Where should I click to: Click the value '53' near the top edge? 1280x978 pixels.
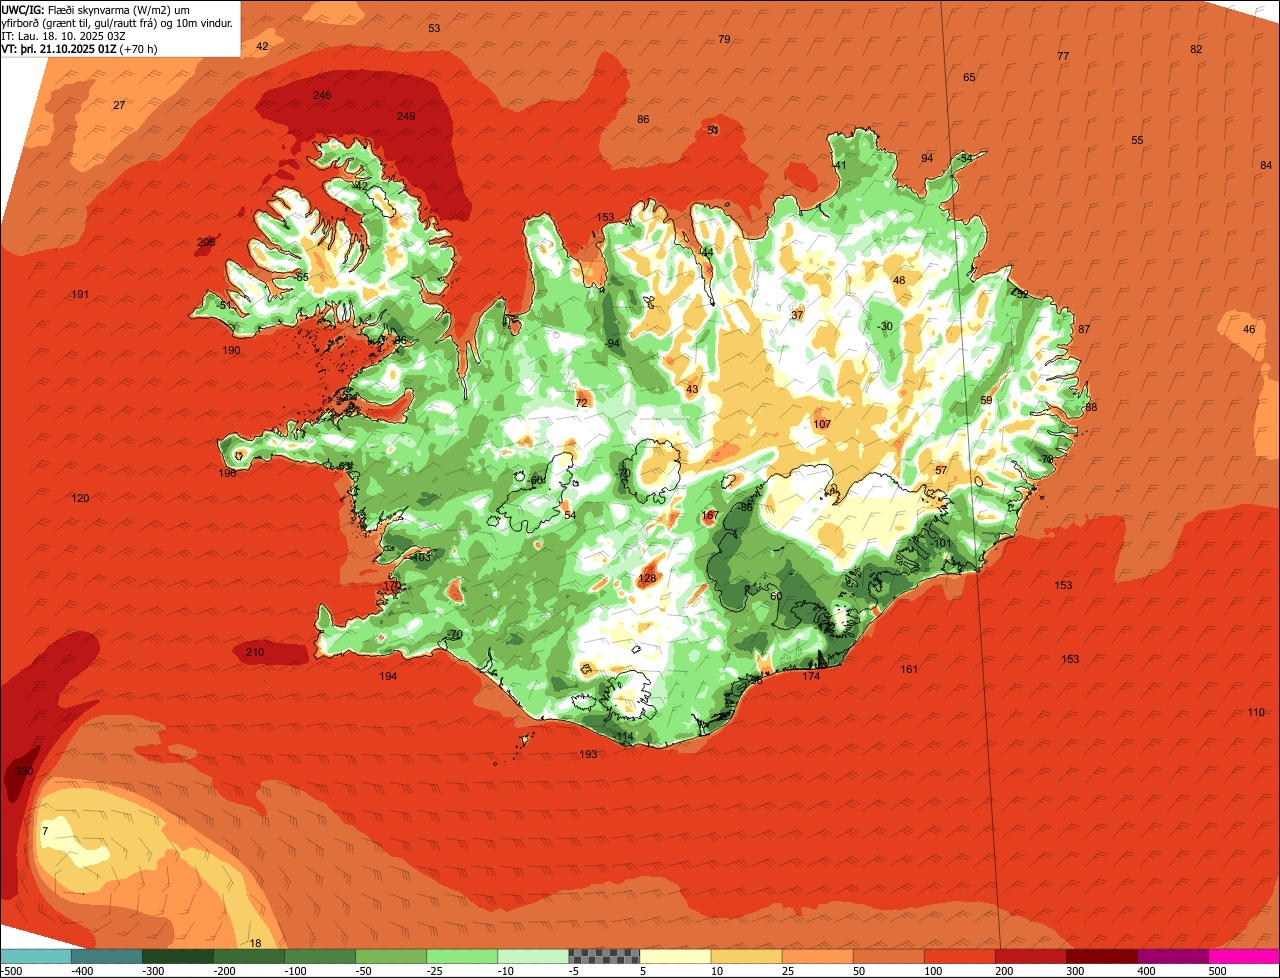434,28
